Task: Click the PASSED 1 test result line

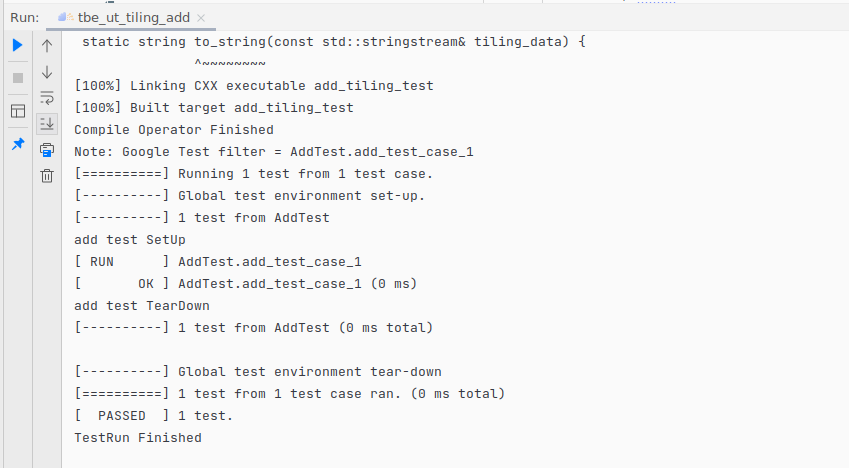Action: (154, 416)
